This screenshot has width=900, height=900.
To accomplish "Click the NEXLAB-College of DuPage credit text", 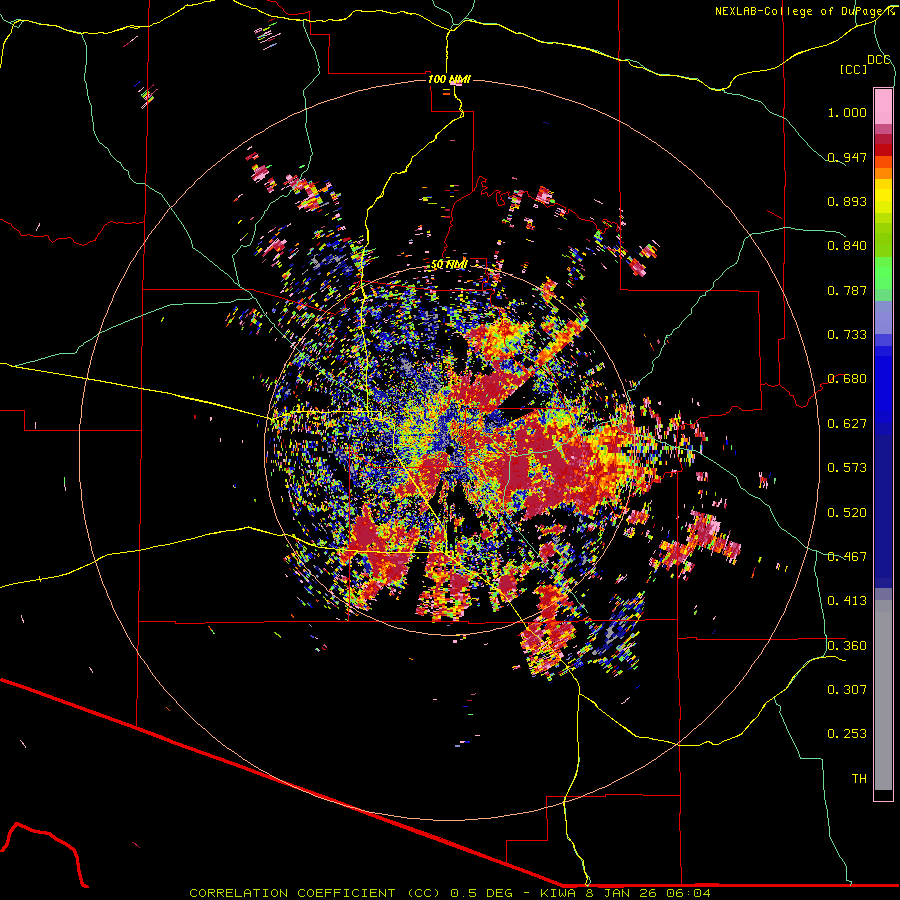I will pos(802,11).
